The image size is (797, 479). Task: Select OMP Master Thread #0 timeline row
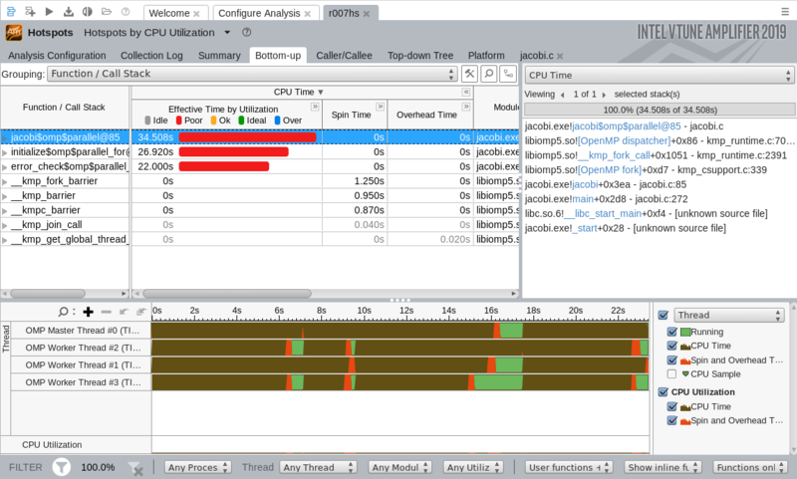click(x=81, y=331)
